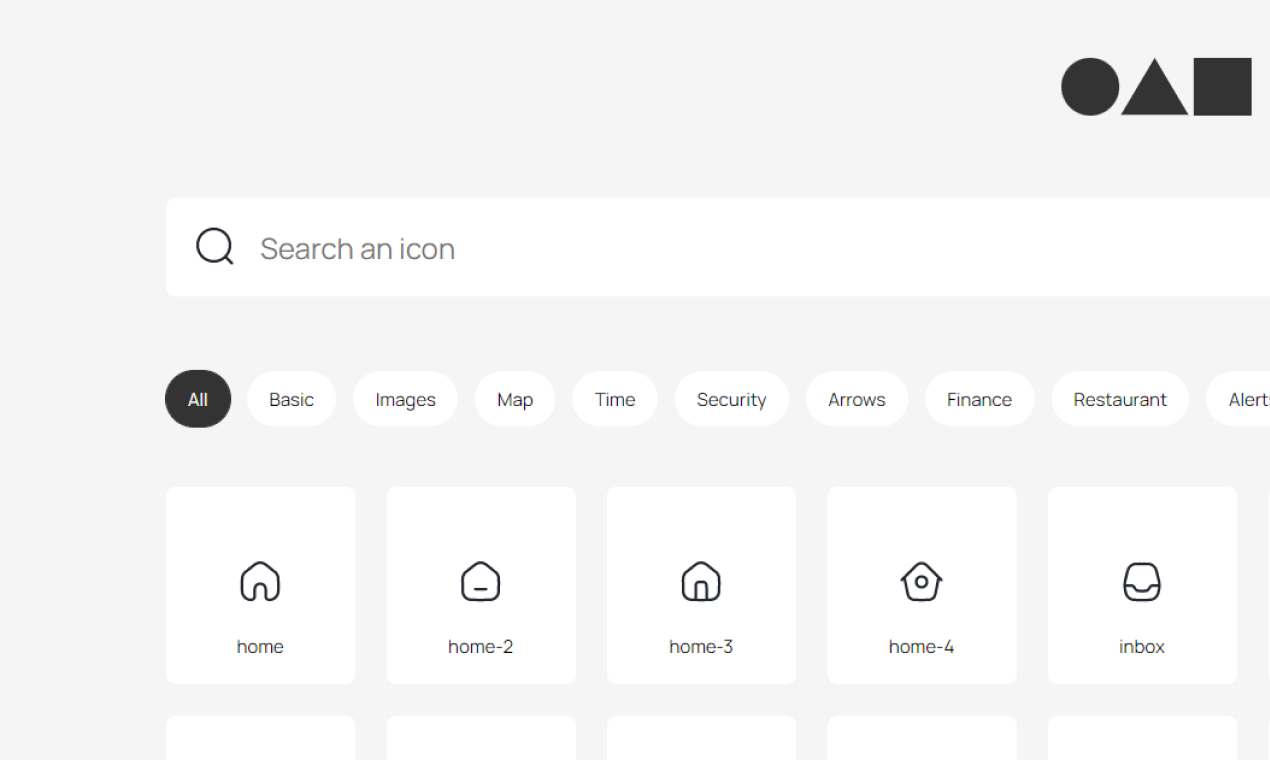Image resolution: width=1270 pixels, height=760 pixels.
Task: Filter icons by Basic category
Action: [291, 399]
